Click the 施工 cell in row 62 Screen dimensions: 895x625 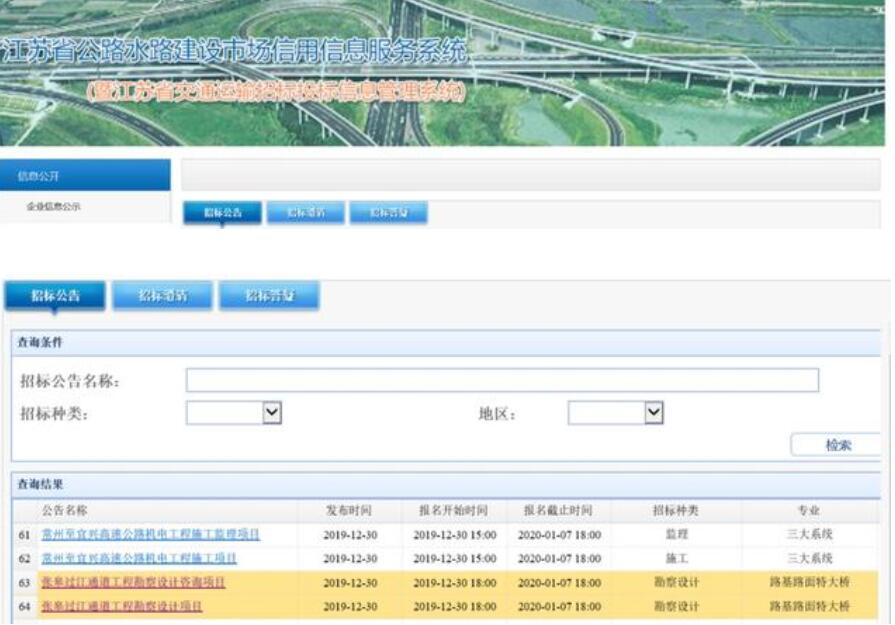pos(677,558)
